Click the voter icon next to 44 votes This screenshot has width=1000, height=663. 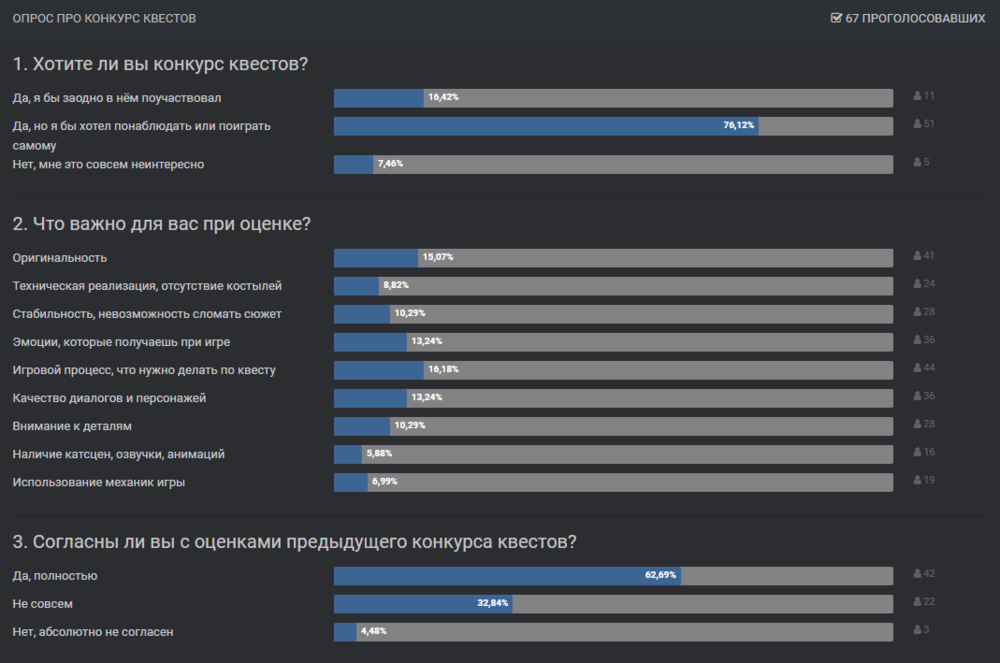917,368
